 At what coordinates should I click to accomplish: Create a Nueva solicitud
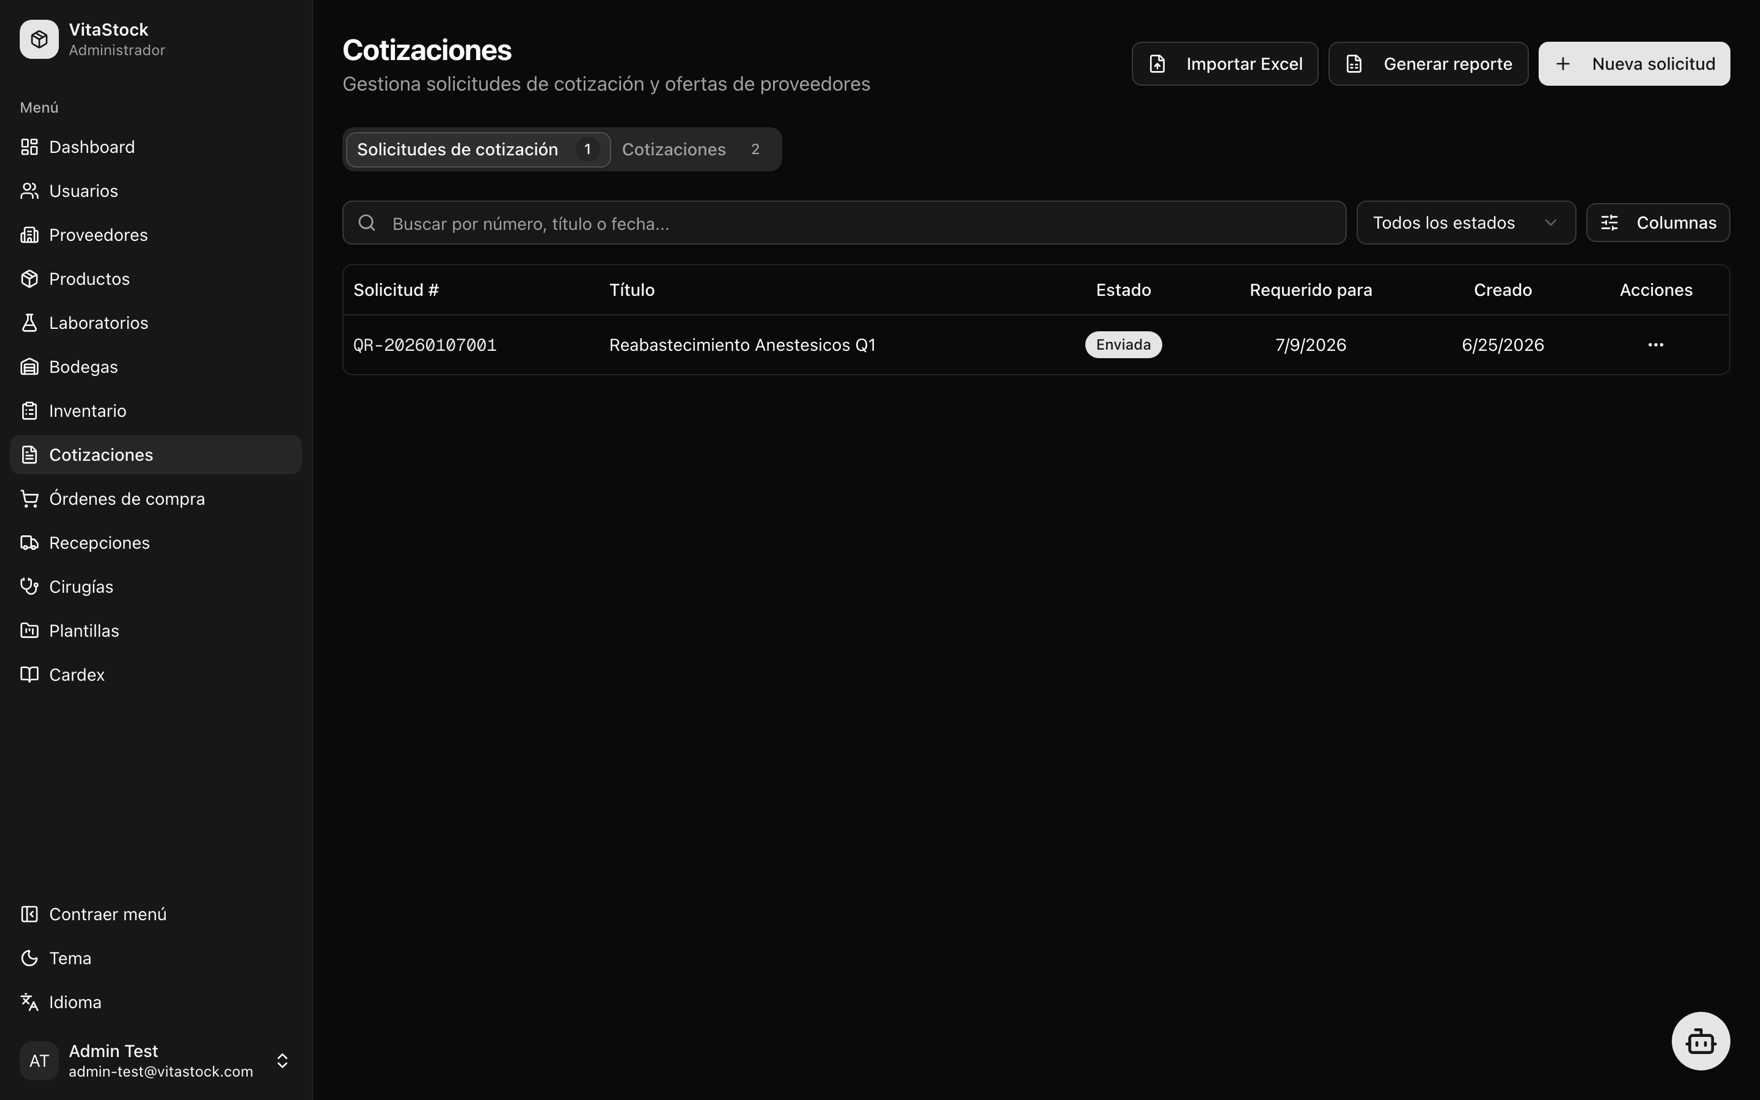tap(1634, 64)
